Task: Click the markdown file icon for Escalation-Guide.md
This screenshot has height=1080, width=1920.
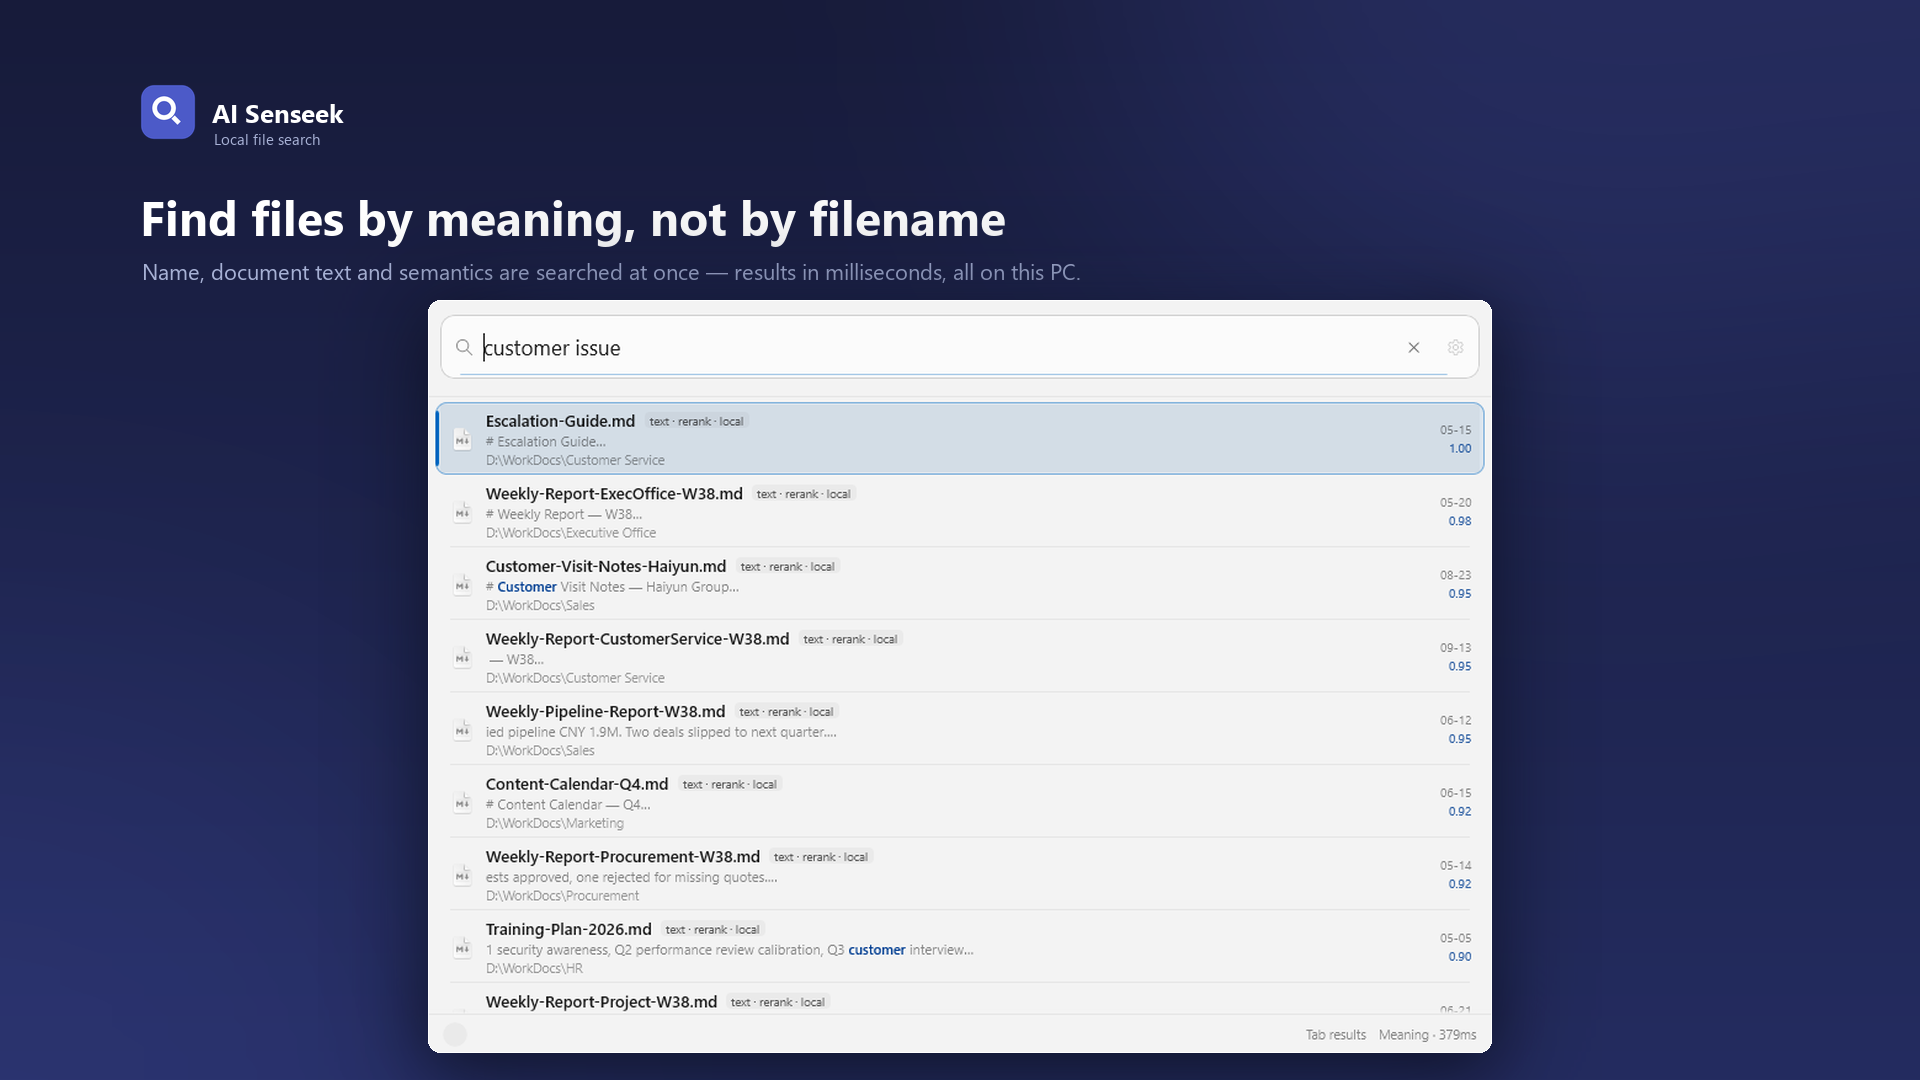Action: pos(462,439)
